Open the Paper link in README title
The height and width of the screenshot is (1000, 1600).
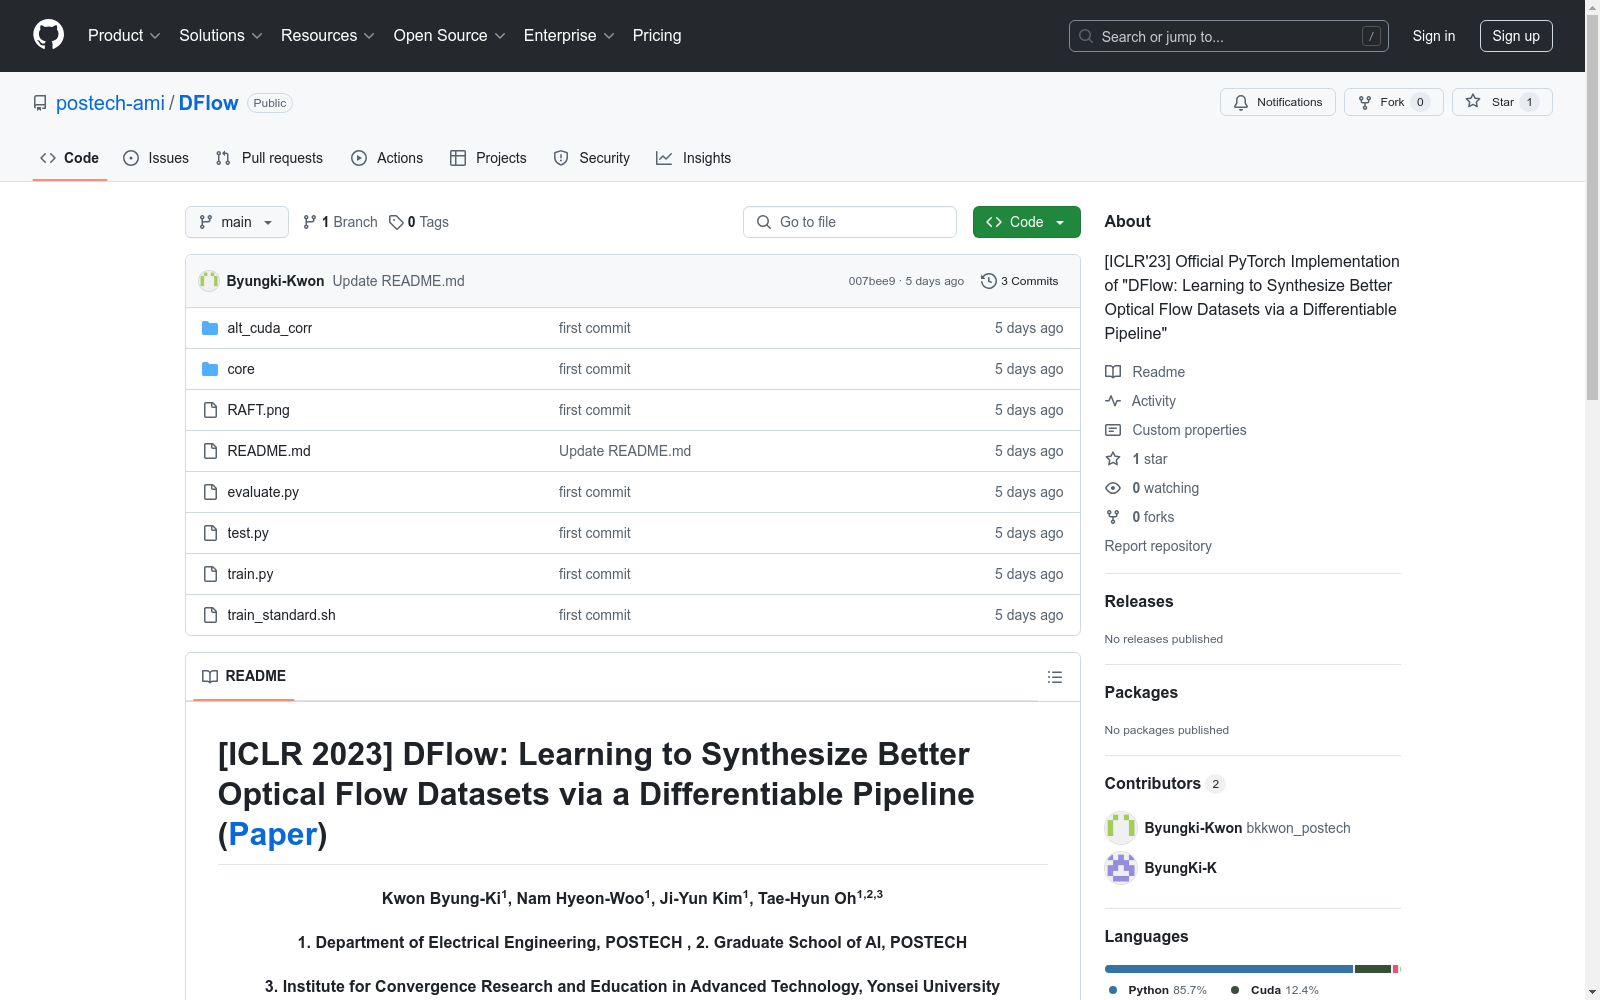pos(273,834)
